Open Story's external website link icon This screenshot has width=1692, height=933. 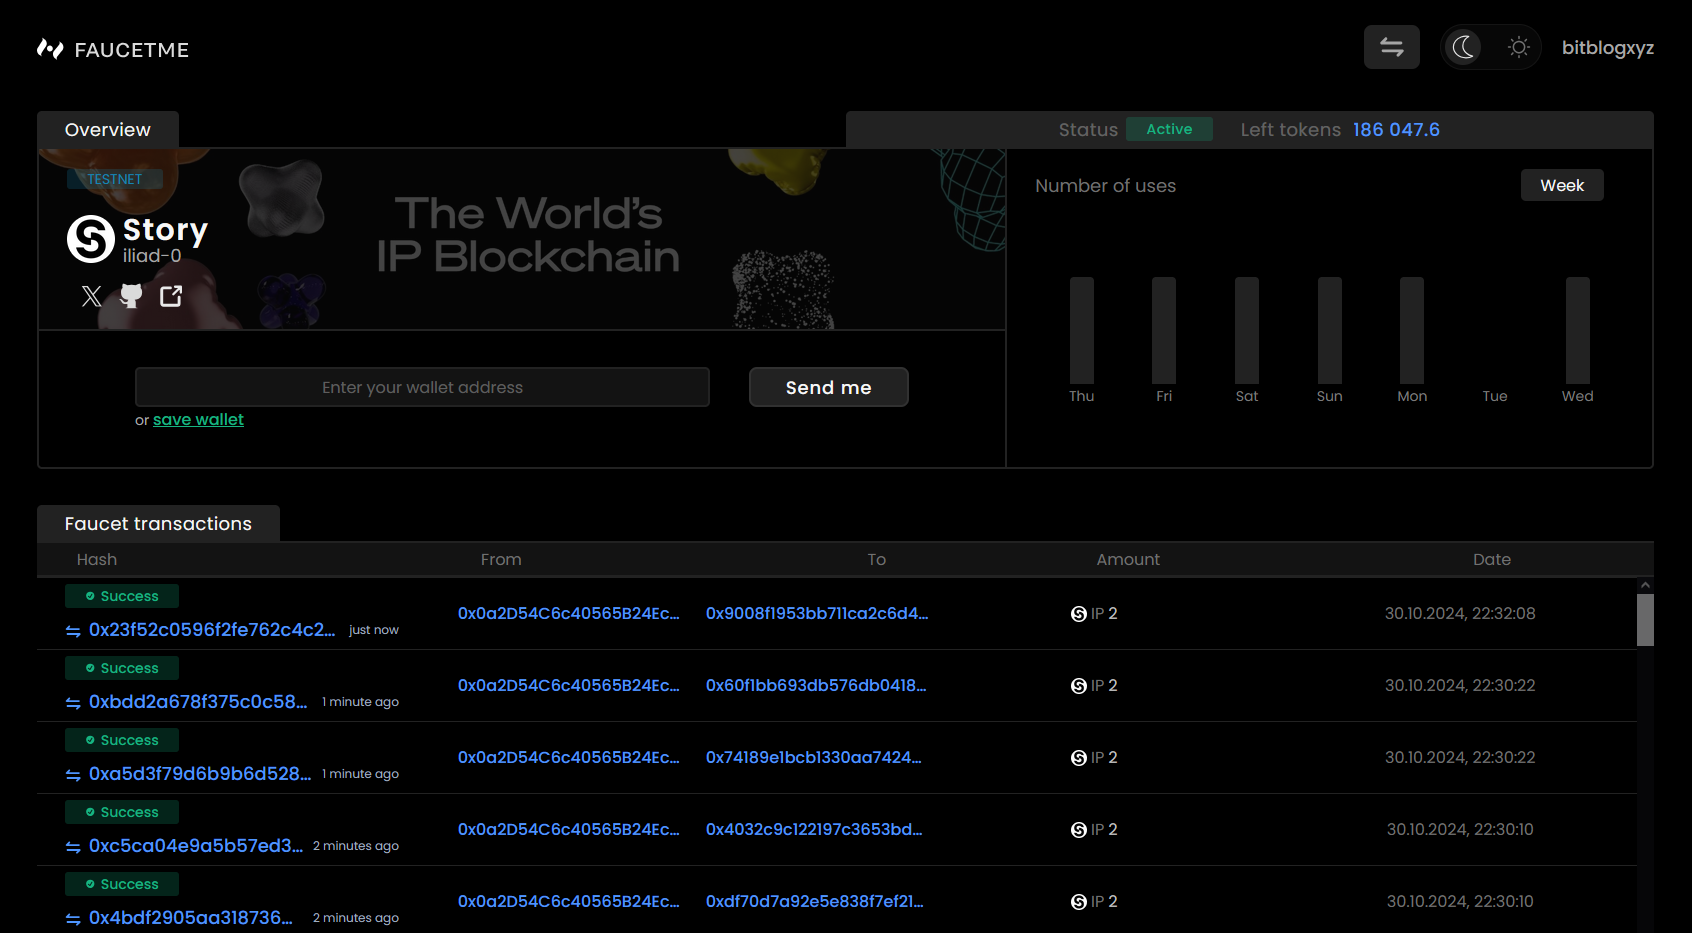[171, 296]
